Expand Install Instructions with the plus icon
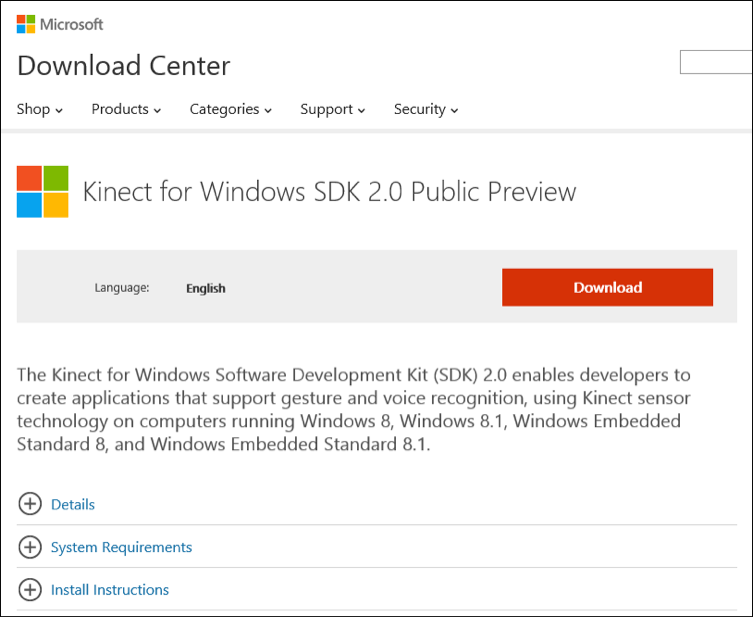The width and height of the screenshot is (754, 618). [x=30, y=590]
